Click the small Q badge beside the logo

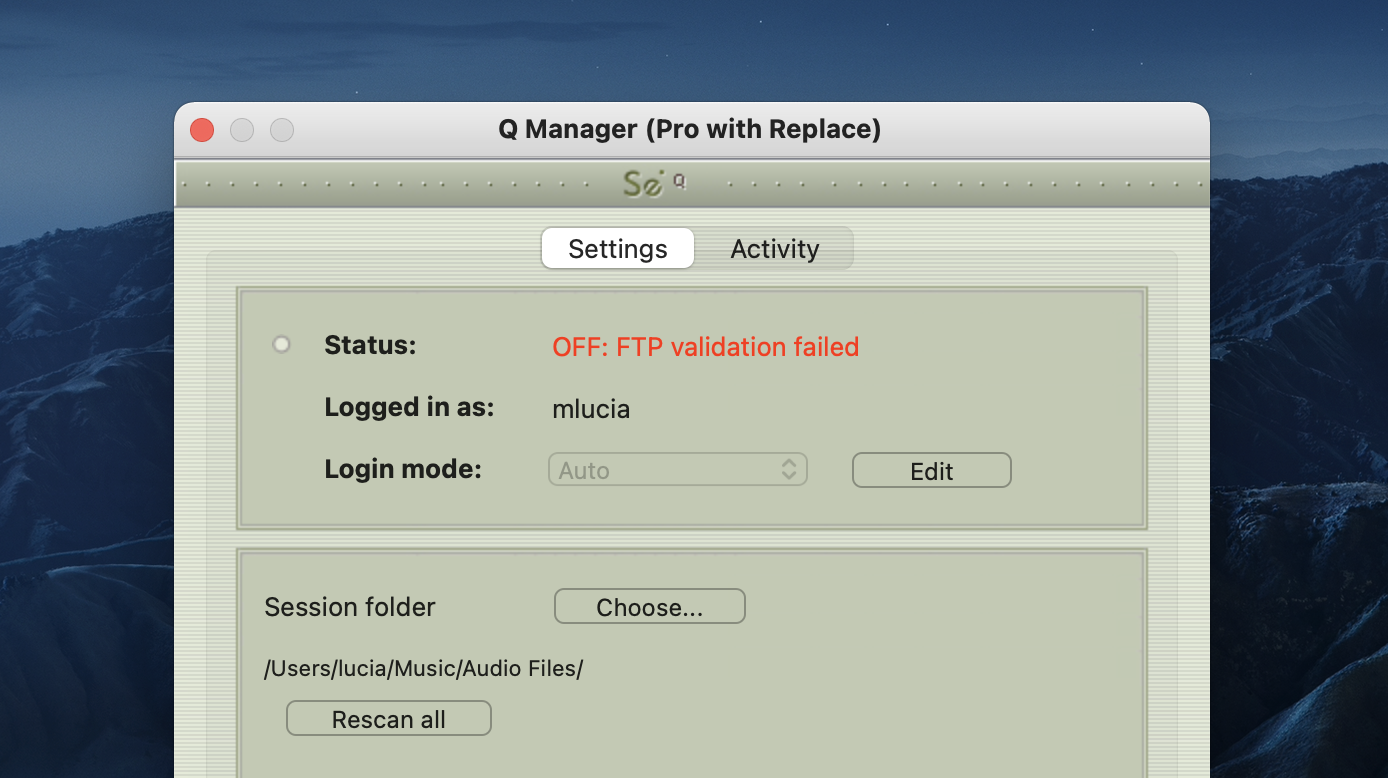(679, 182)
